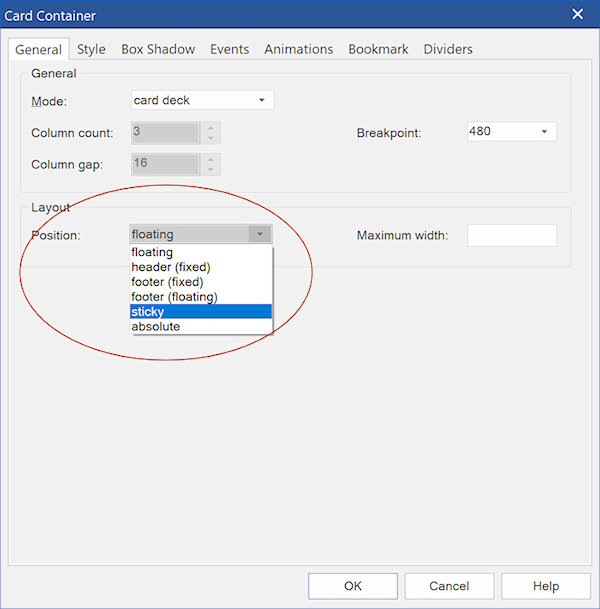Go to the Events tab
The height and width of the screenshot is (609, 600).
pyautogui.click(x=229, y=49)
